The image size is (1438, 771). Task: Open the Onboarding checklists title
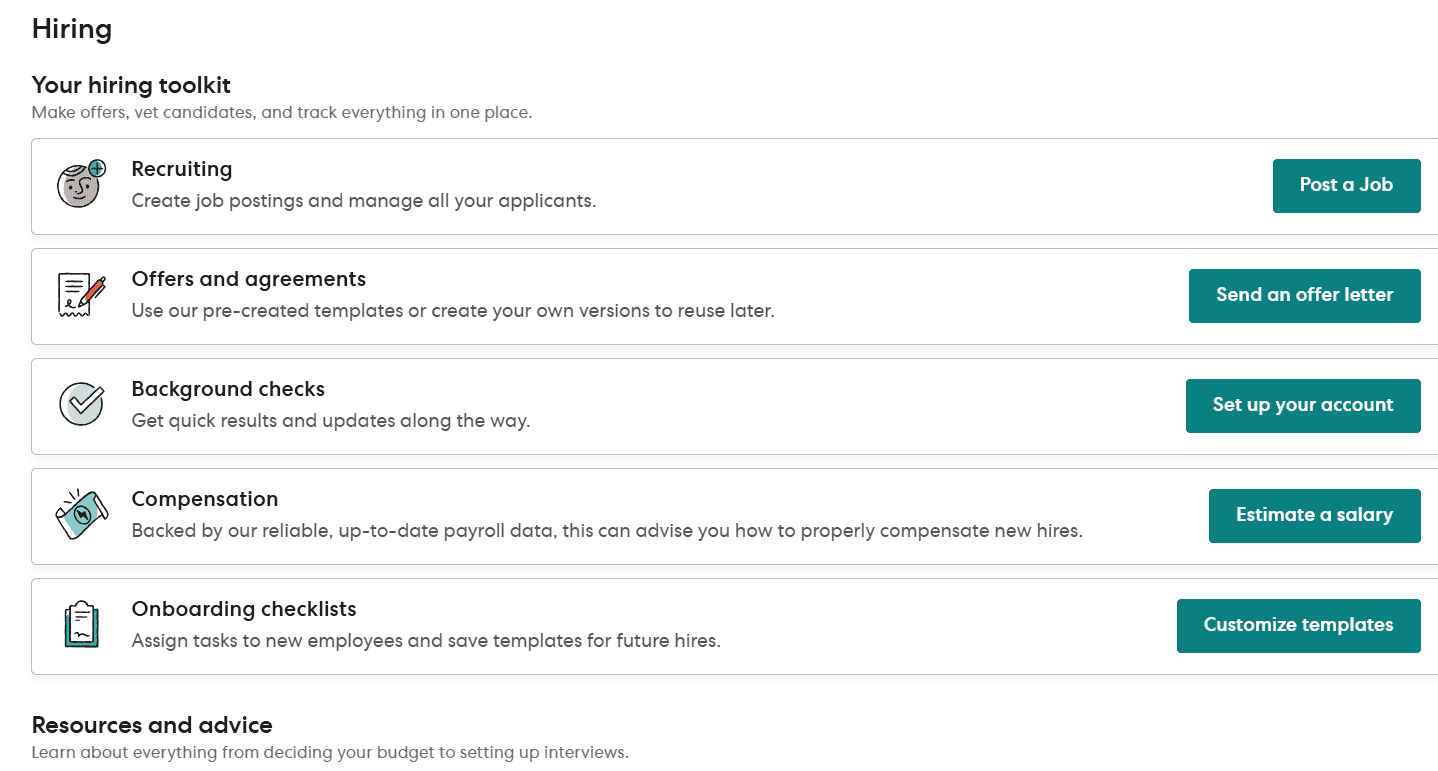tap(244, 609)
